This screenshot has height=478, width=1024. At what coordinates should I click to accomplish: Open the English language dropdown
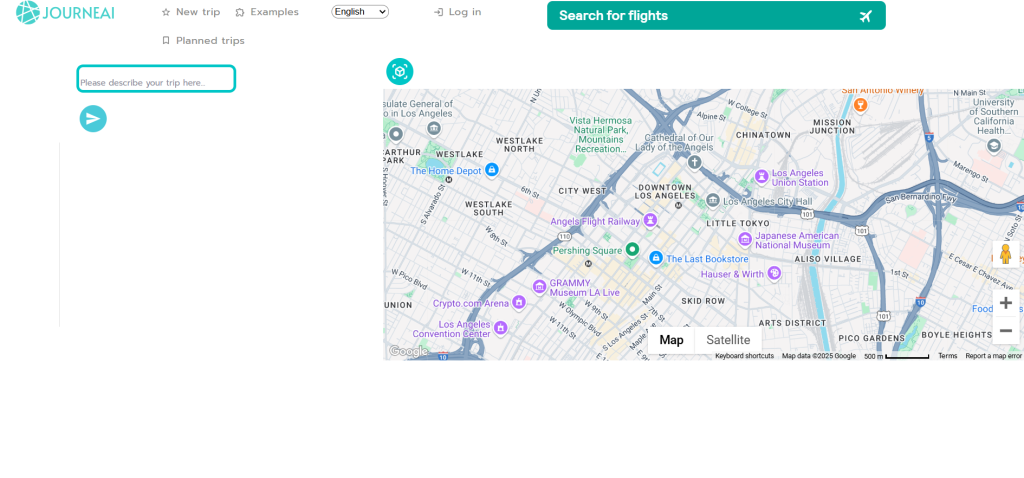point(360,12)
